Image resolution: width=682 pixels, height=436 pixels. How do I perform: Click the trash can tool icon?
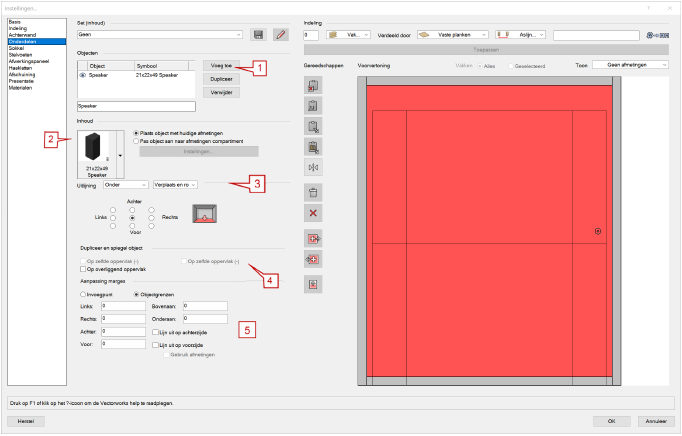(x=313, y=192)
